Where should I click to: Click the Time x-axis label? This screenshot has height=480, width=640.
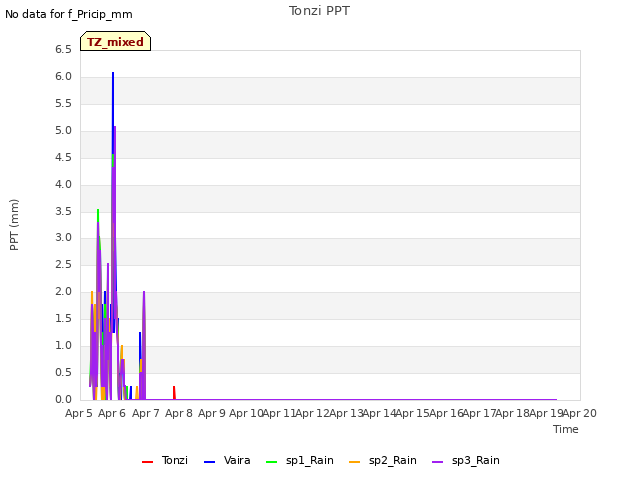point(566,429)
